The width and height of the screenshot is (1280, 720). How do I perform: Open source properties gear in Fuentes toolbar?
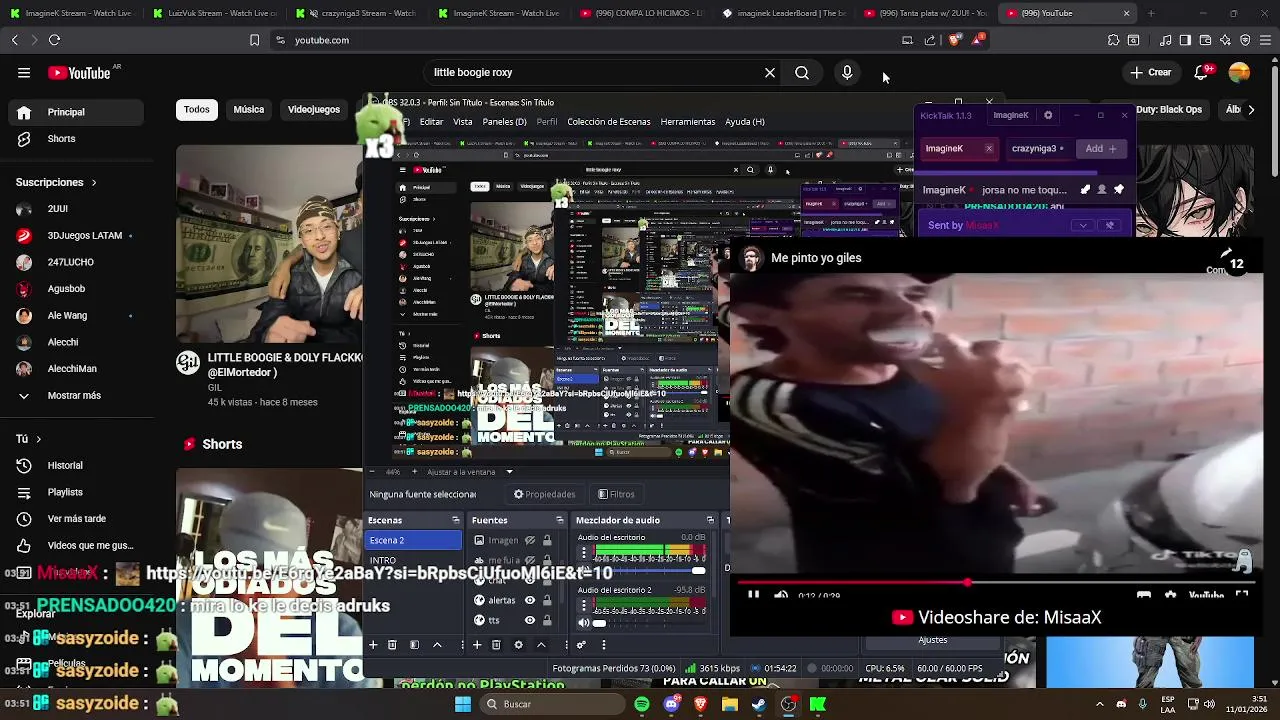tap(518, 645)
